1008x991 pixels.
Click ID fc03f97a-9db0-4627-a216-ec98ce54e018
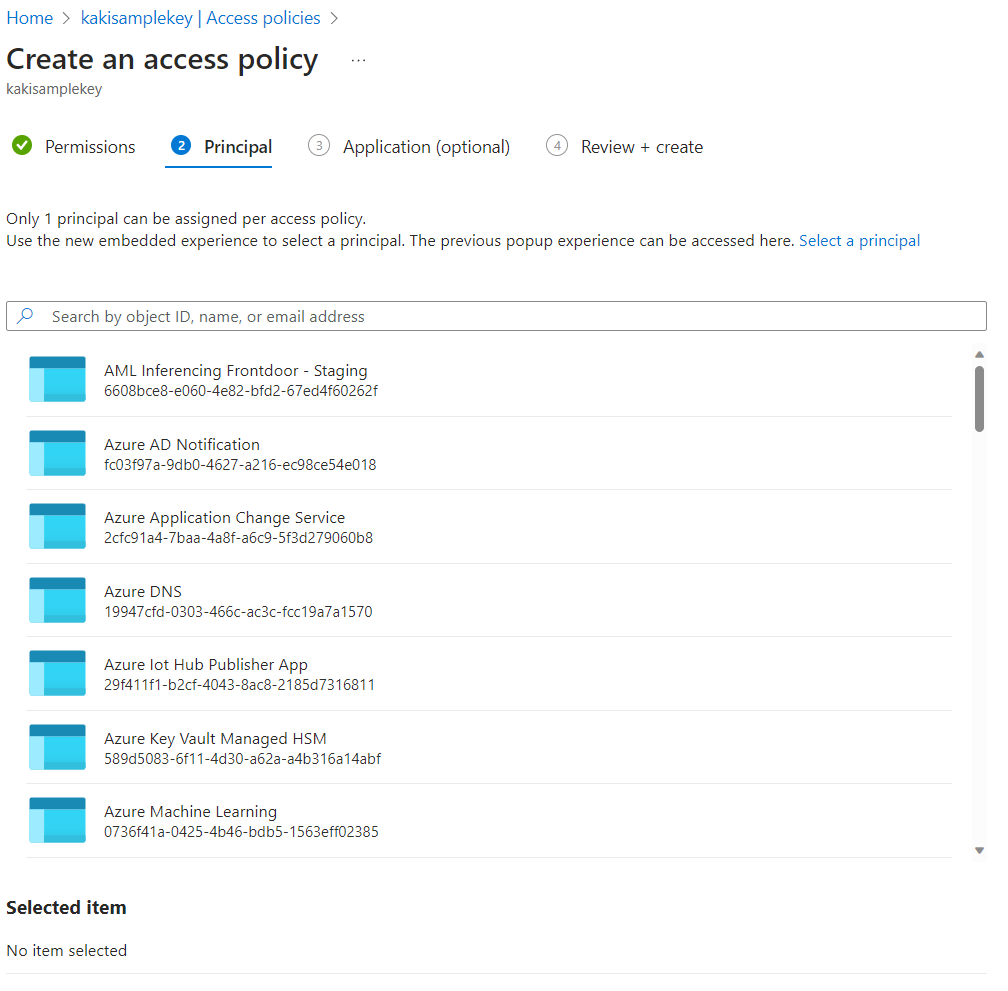tap(240, 465)
